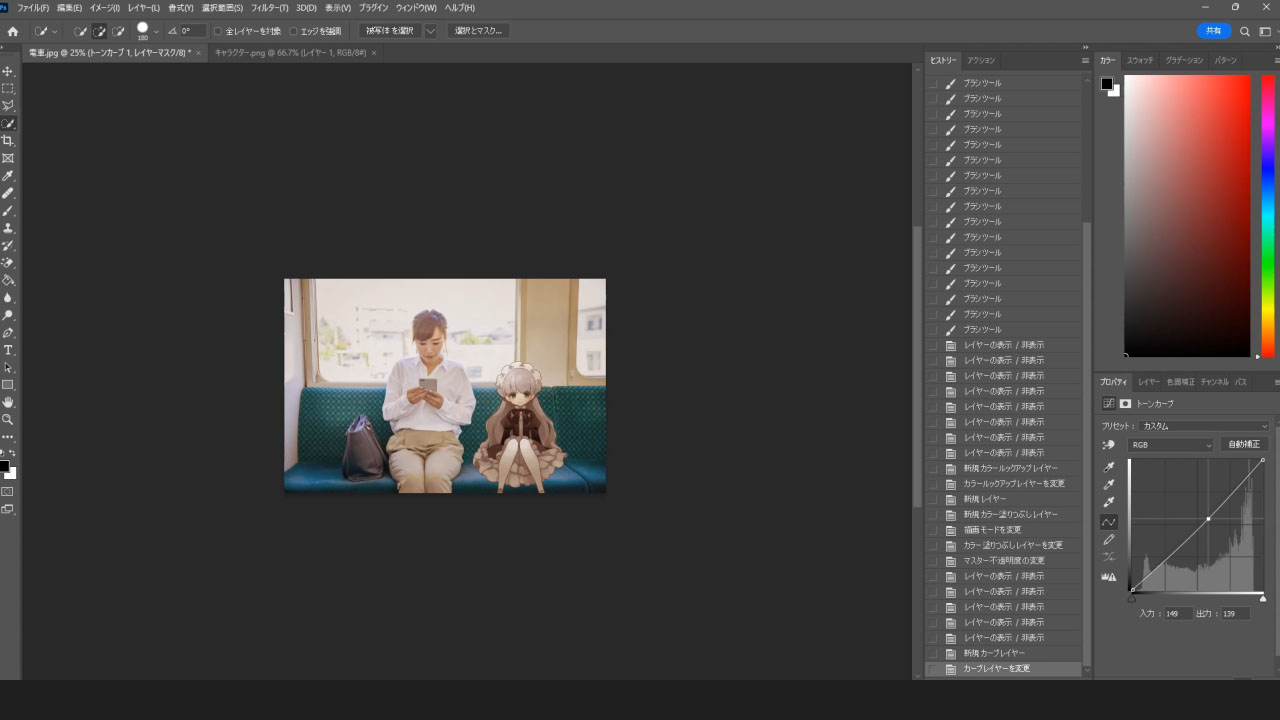Select the Brush tool in left toolbar
Screen dimensions: 1280x720
pos(8,211)
